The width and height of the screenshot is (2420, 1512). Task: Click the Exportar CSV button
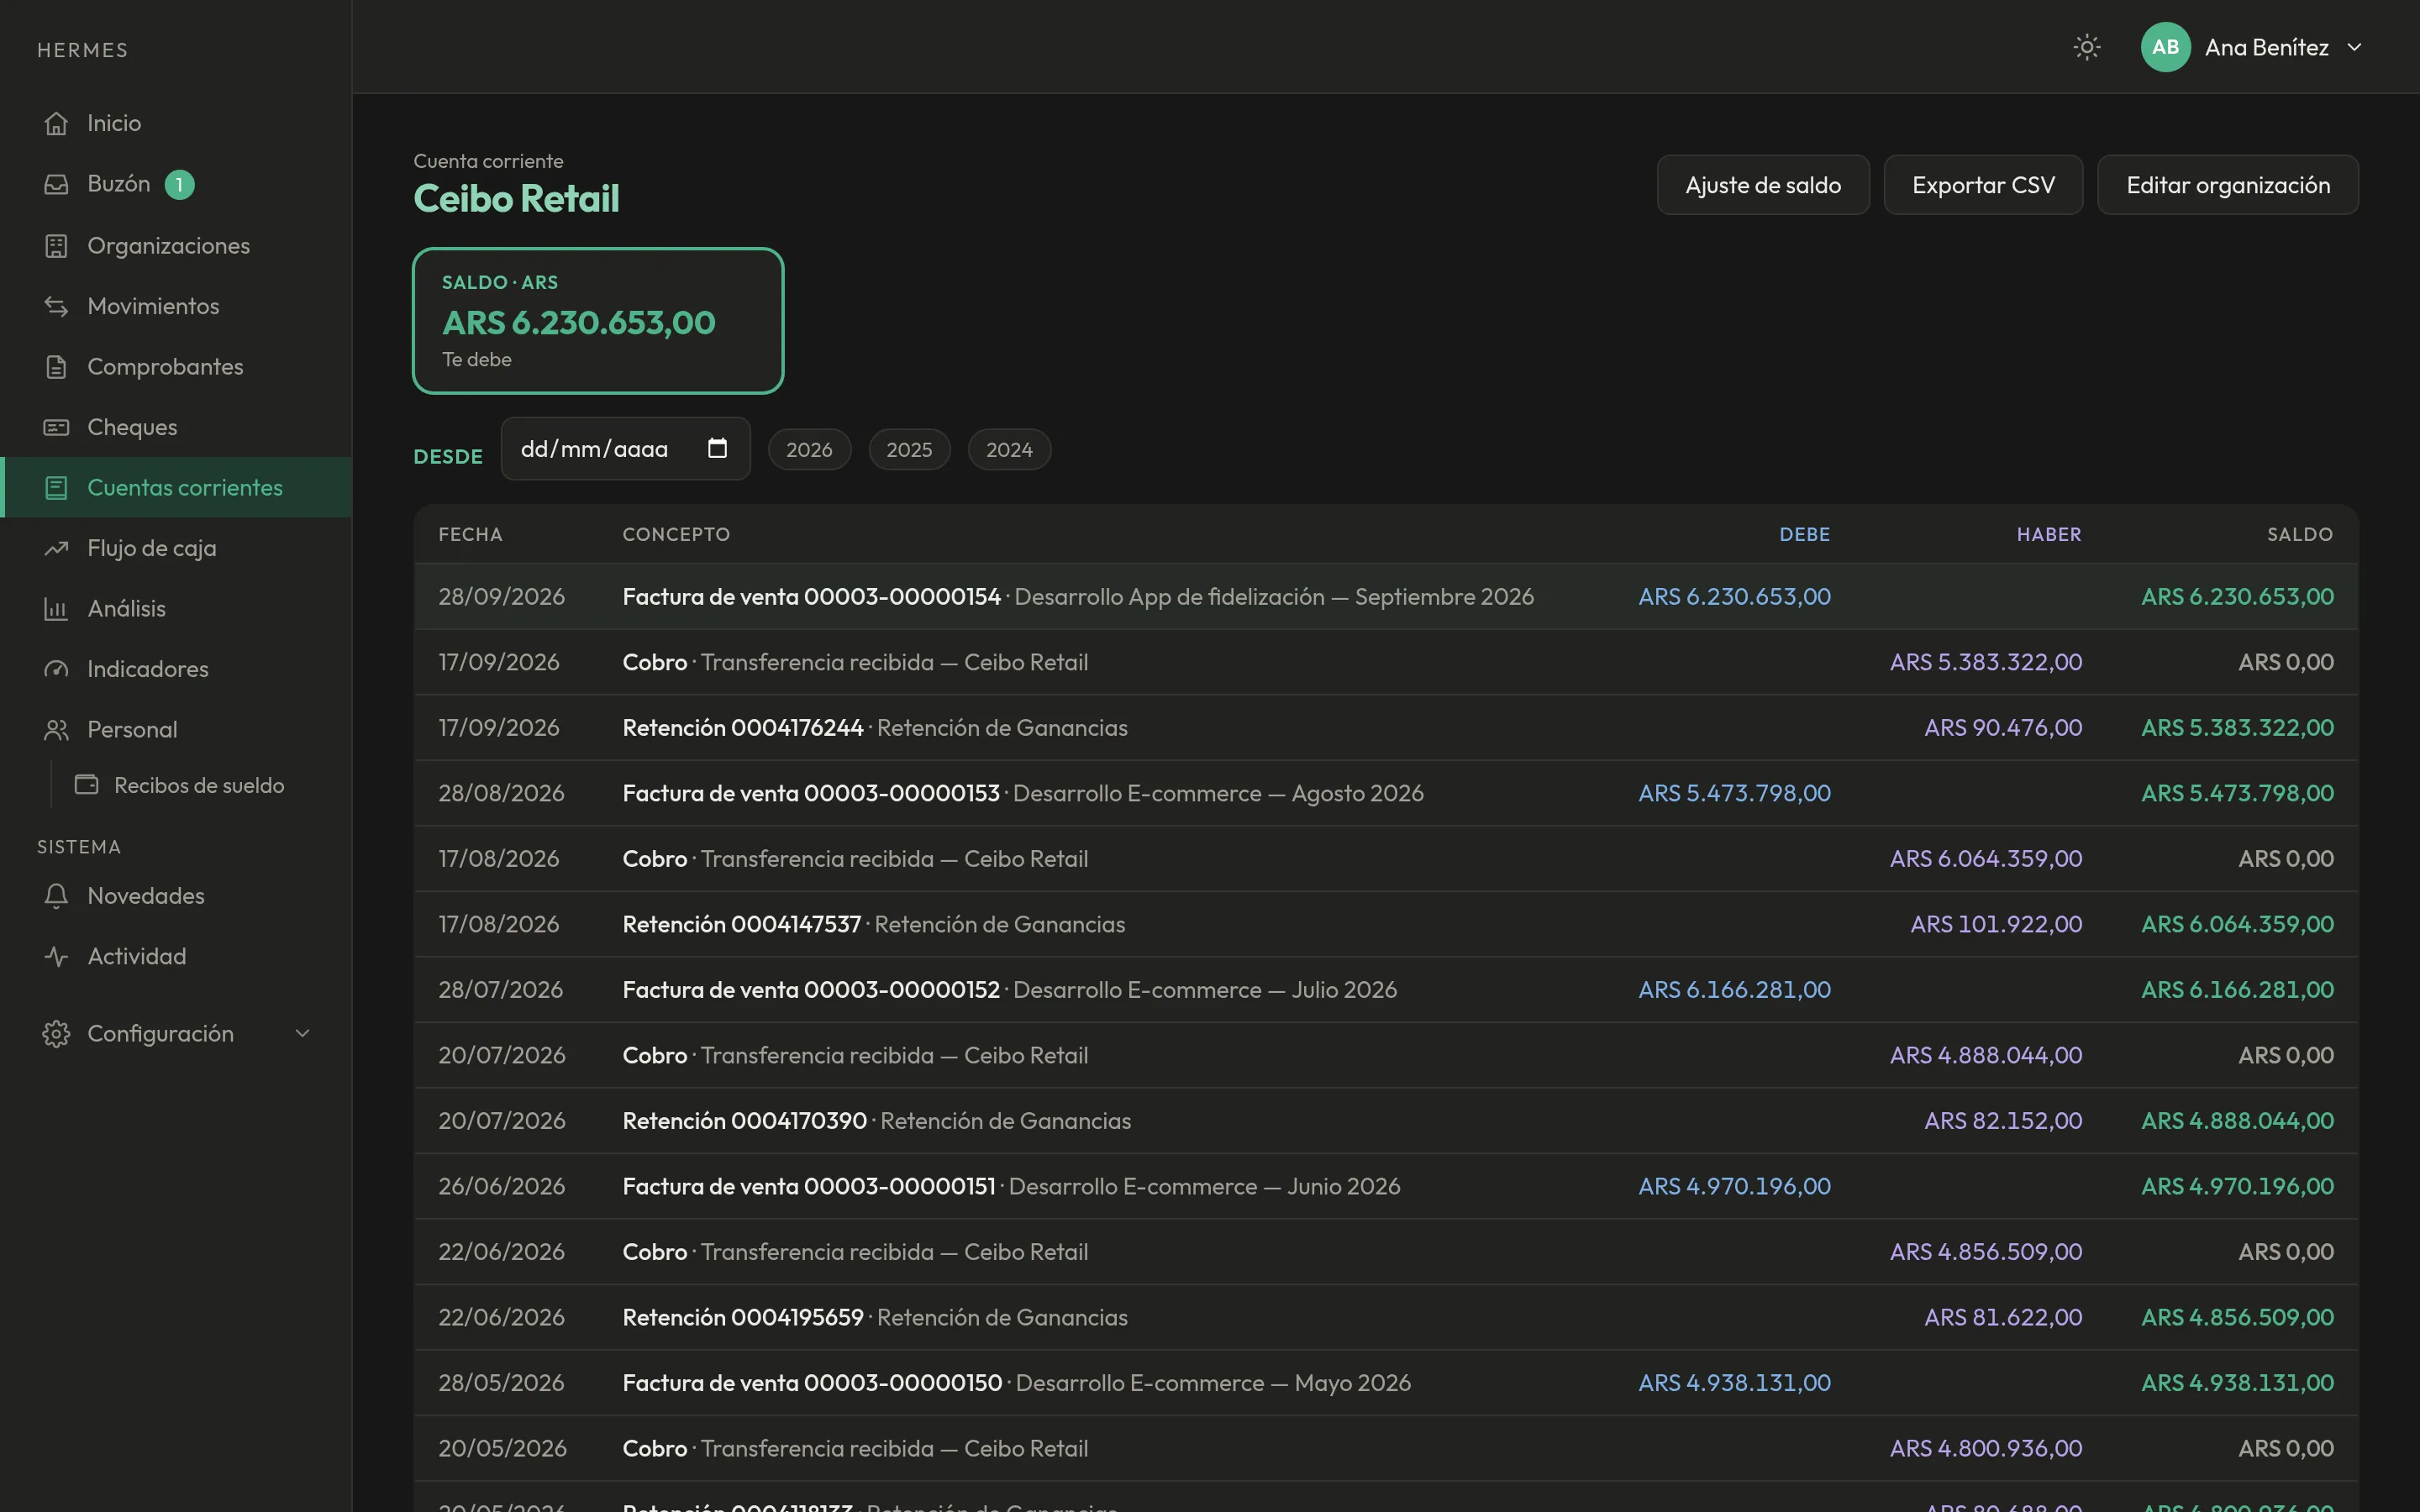pyautogui.click(x=1983, y=185)
